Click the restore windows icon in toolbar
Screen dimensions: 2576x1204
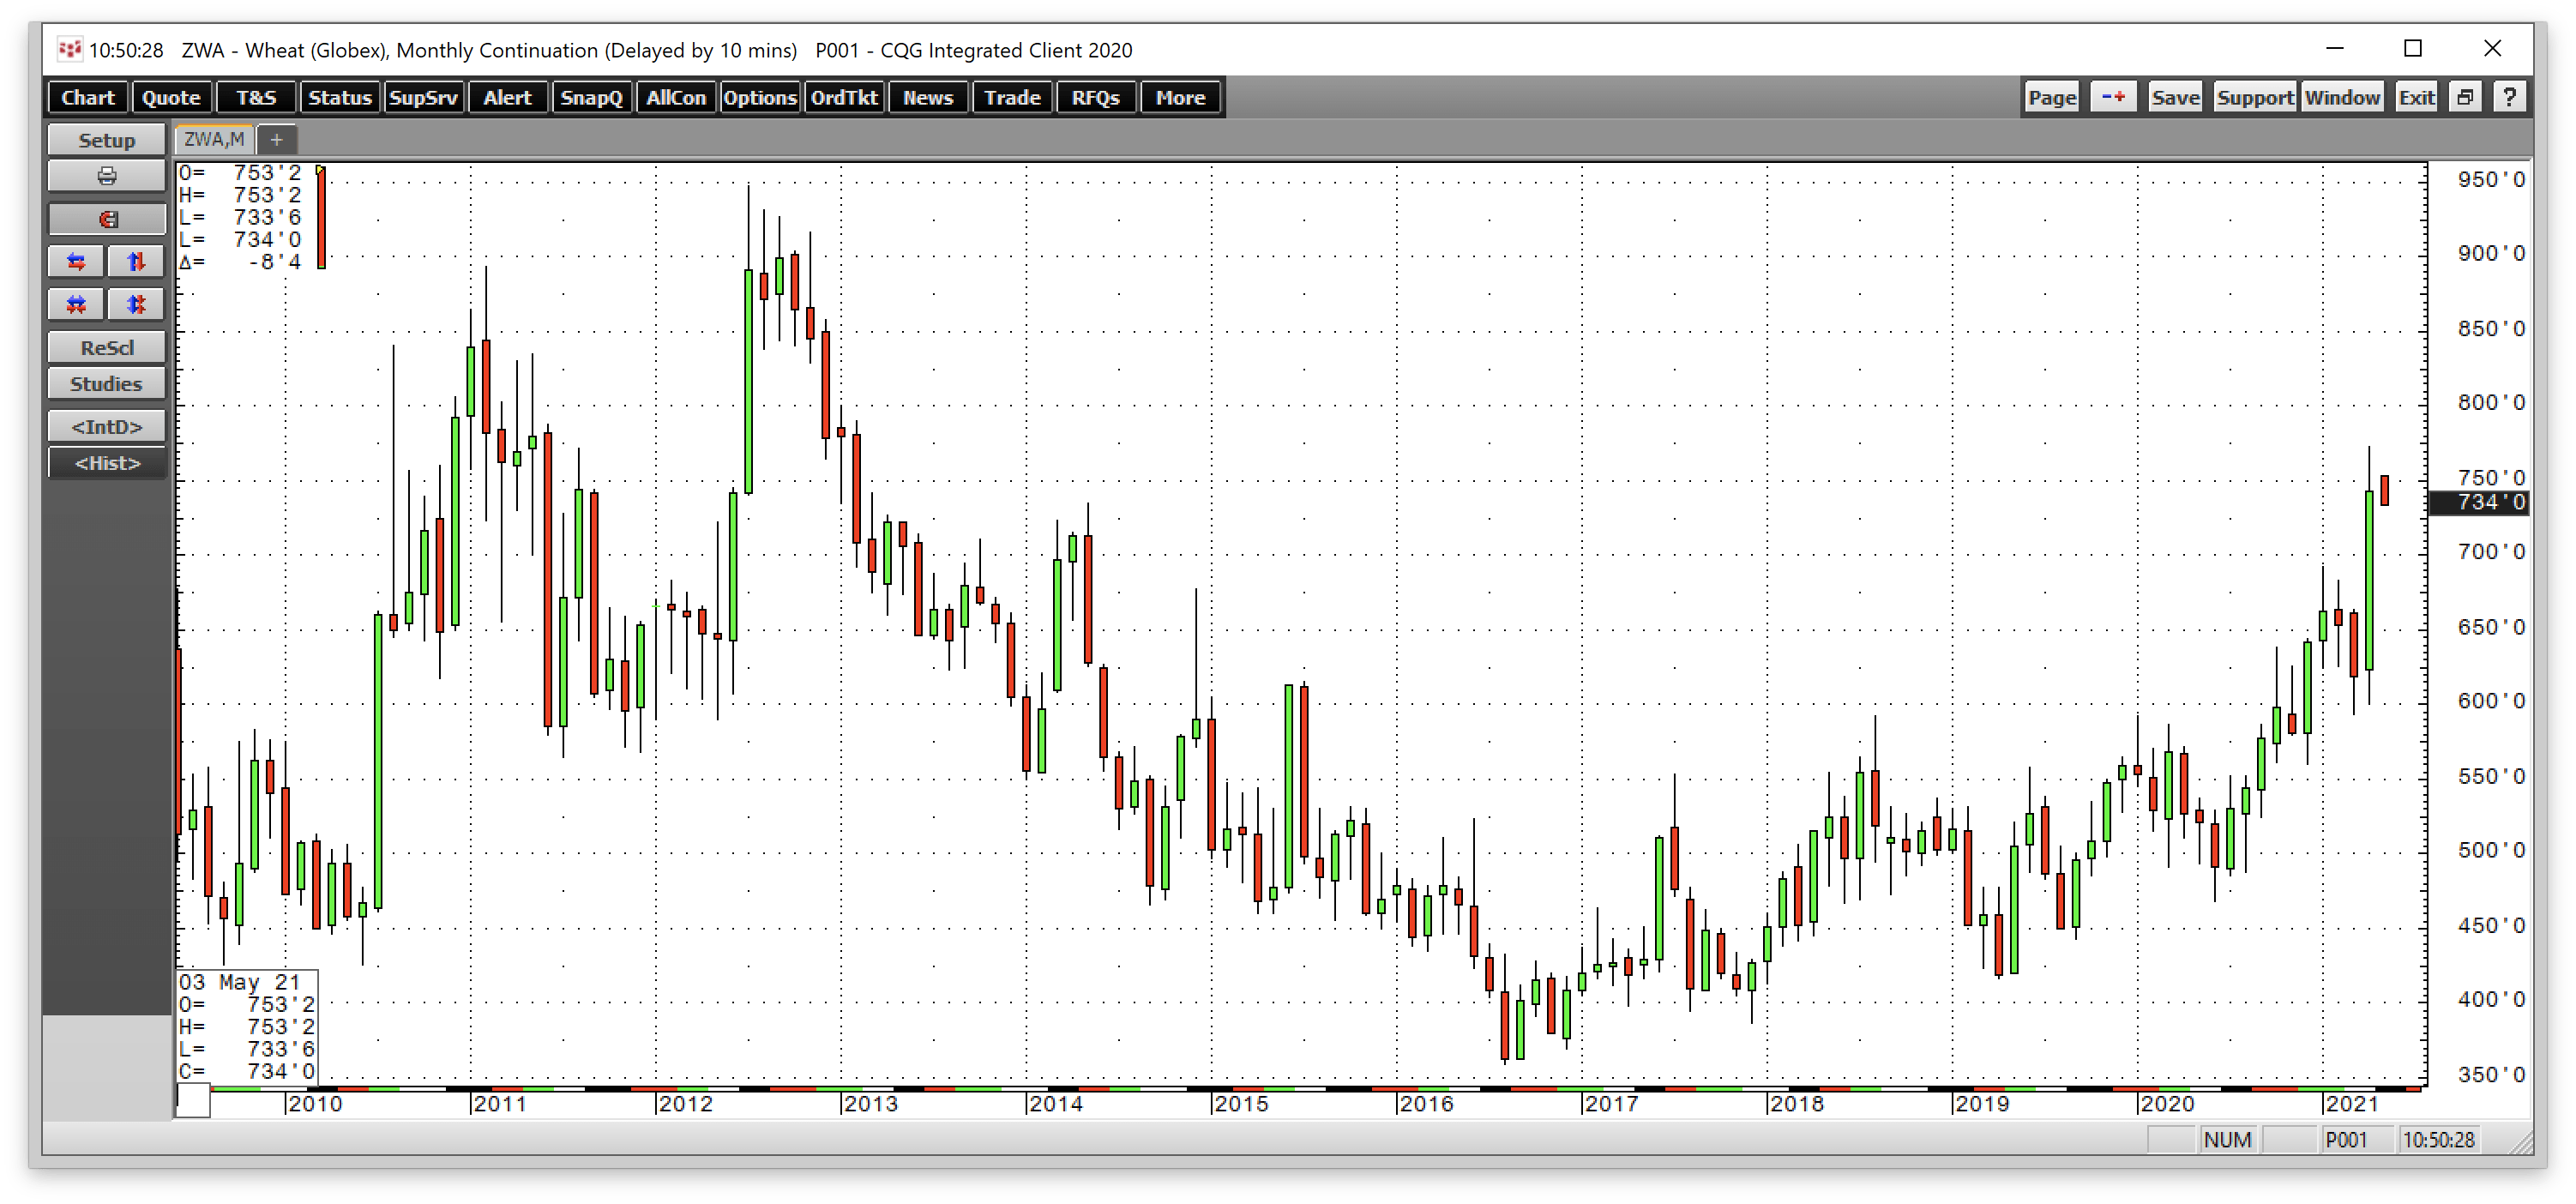click(2464, 97)
